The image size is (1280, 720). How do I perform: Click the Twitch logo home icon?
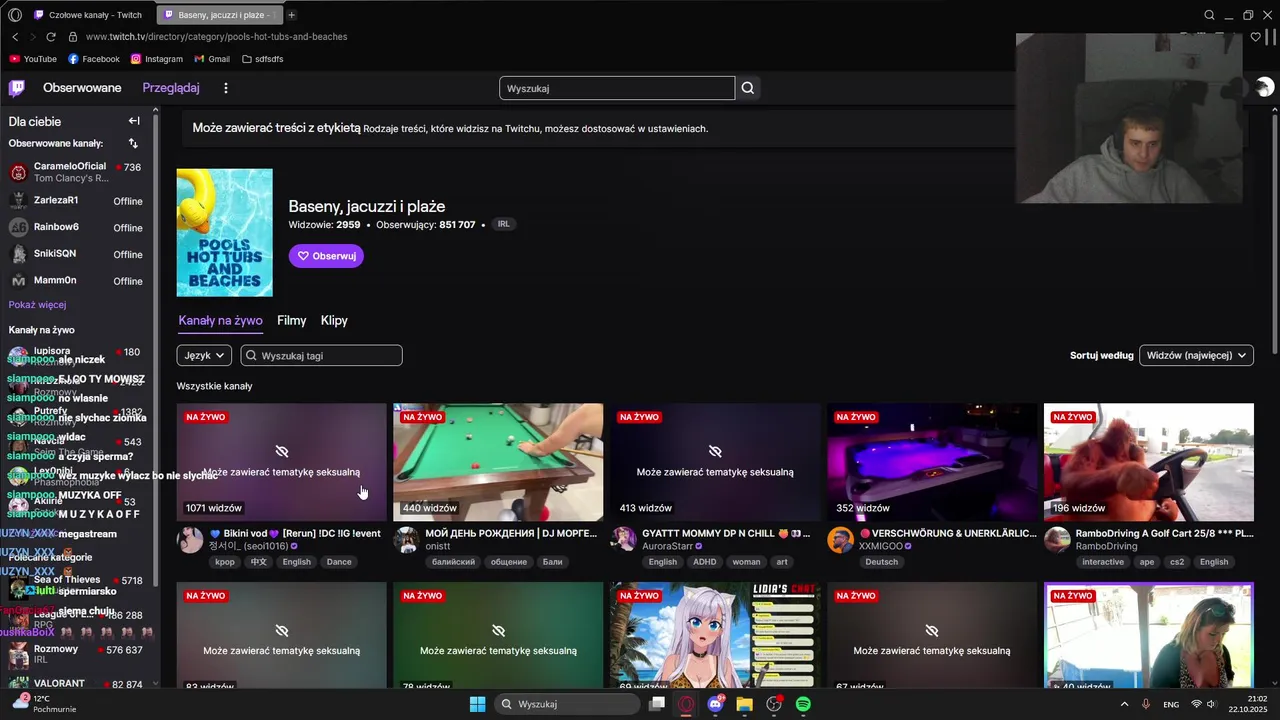[x=17, y=88]
